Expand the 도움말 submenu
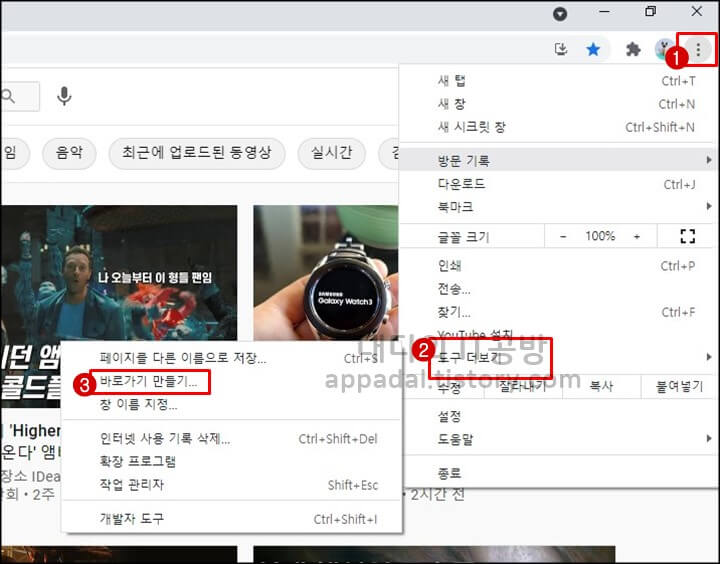Viewport: 720px width, 564px height. coord(557,439)
